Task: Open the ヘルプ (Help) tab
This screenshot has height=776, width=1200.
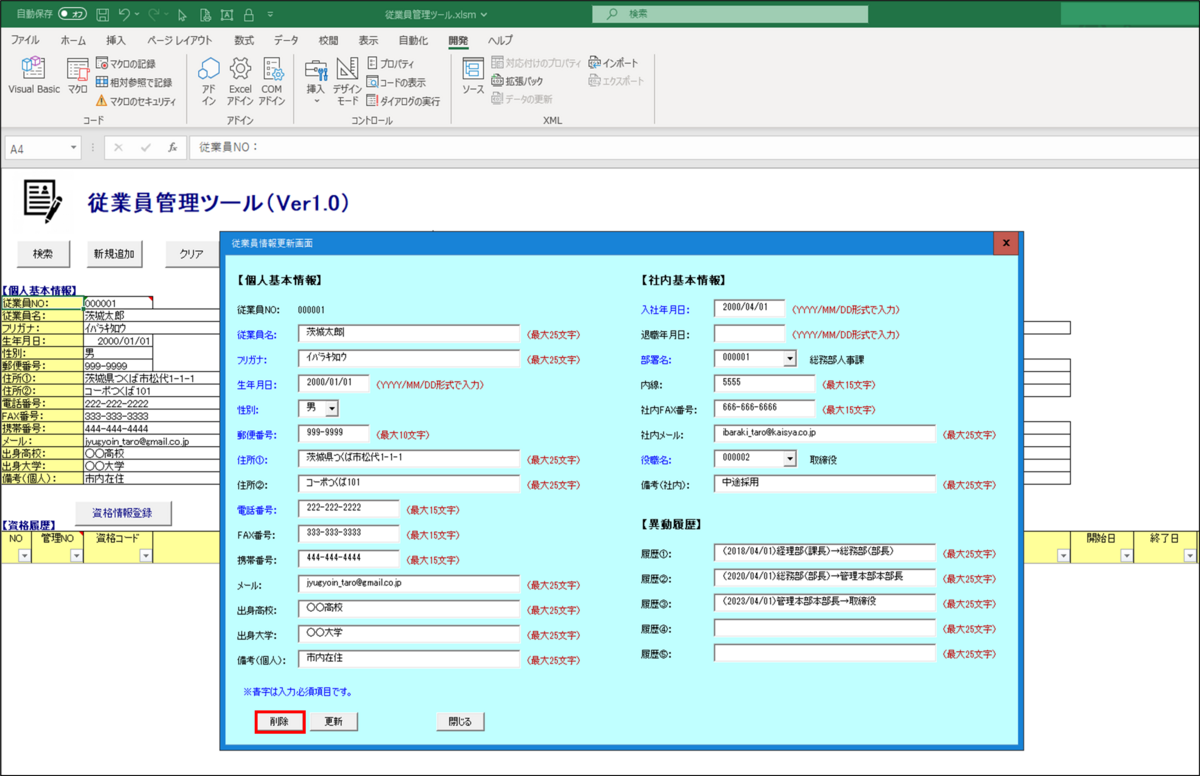Action: tap(500, 40)
